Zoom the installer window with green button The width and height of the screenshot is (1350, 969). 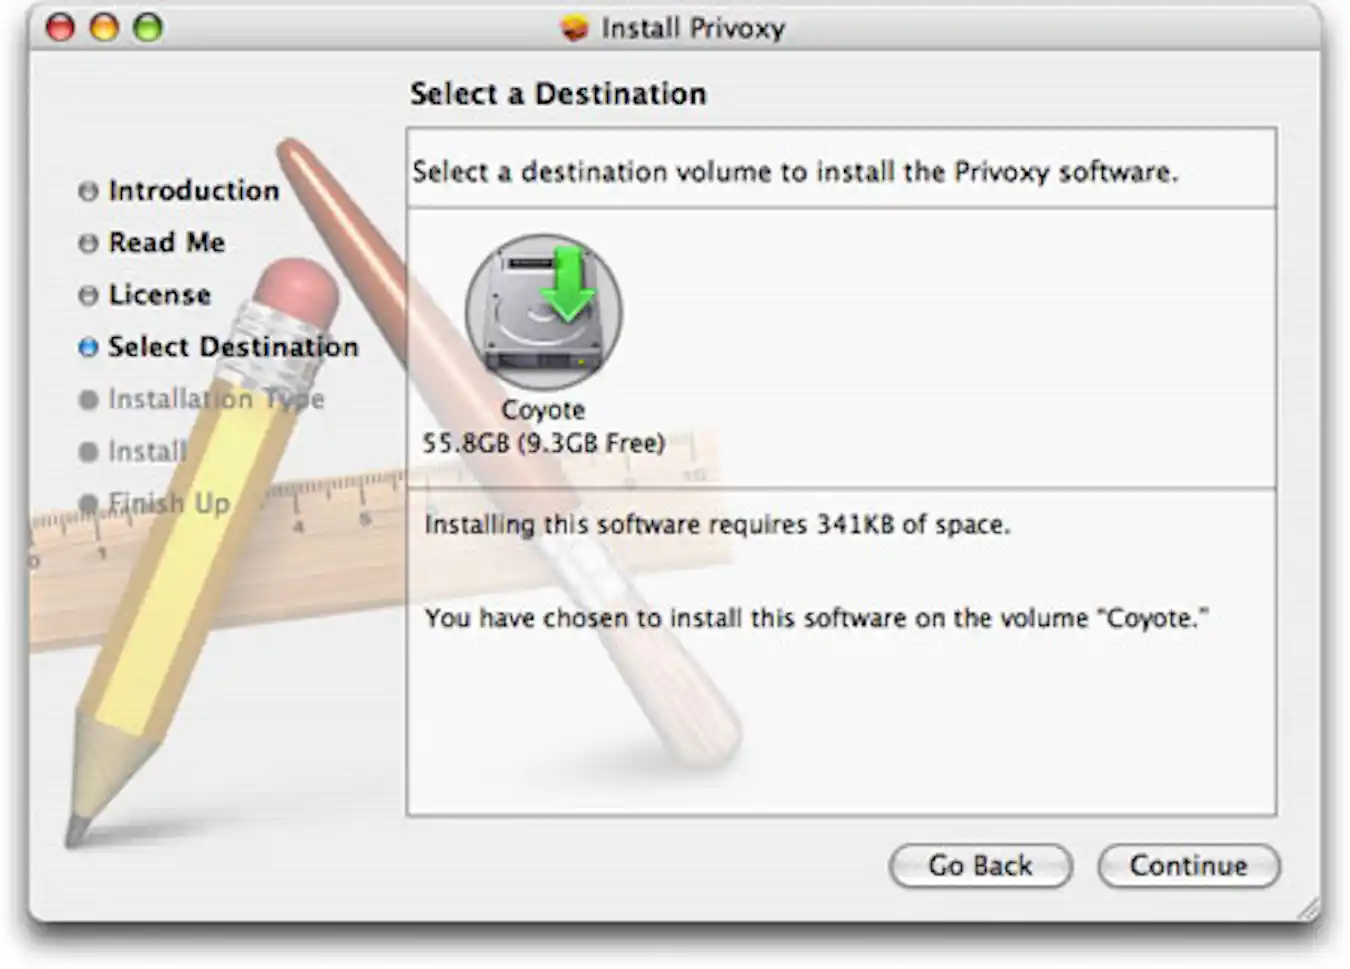coord(148,27)
